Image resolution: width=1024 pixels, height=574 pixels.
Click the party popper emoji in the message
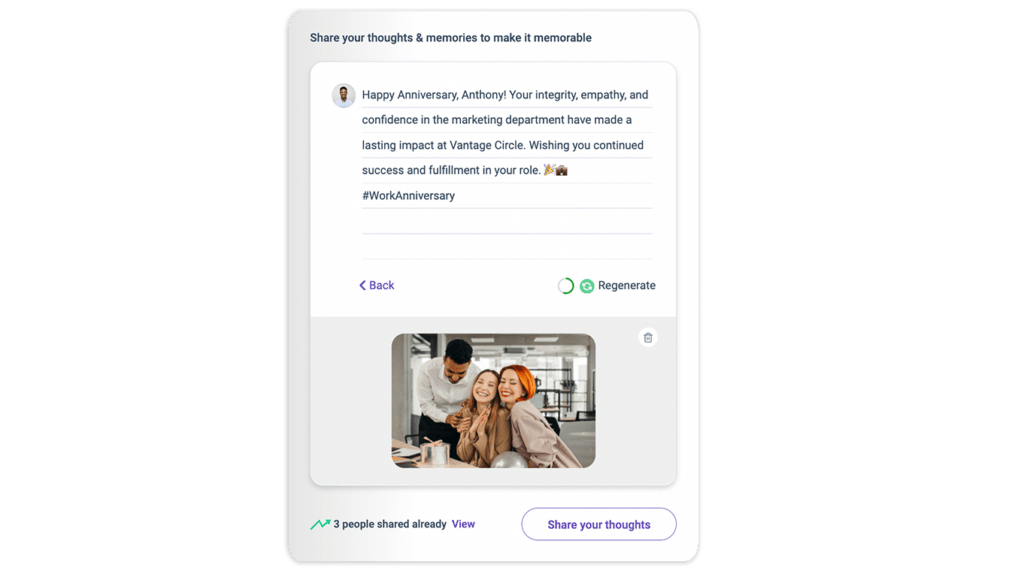549,170
